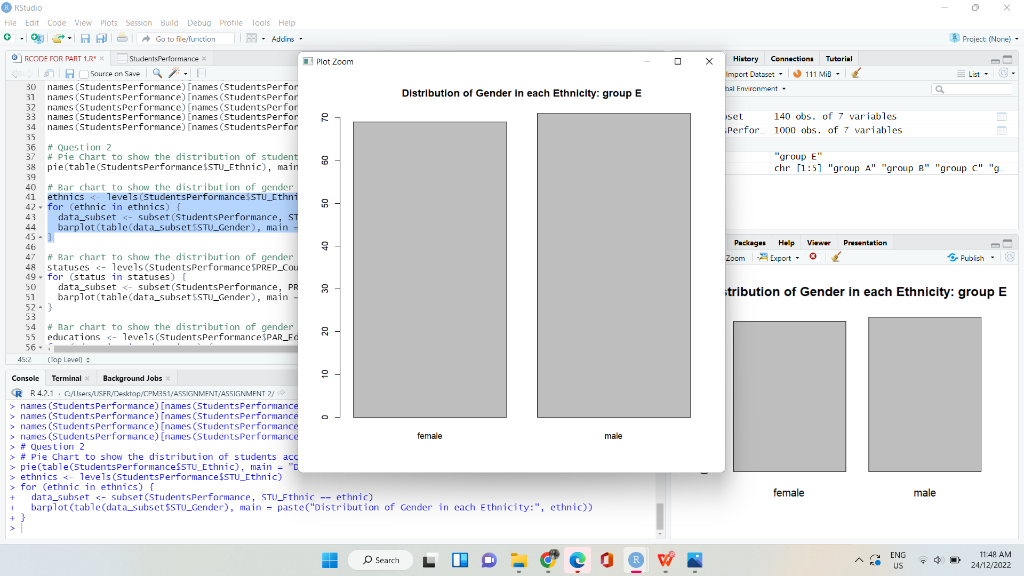
Task: Open the Session menu
Action: (x=138, y=23)
